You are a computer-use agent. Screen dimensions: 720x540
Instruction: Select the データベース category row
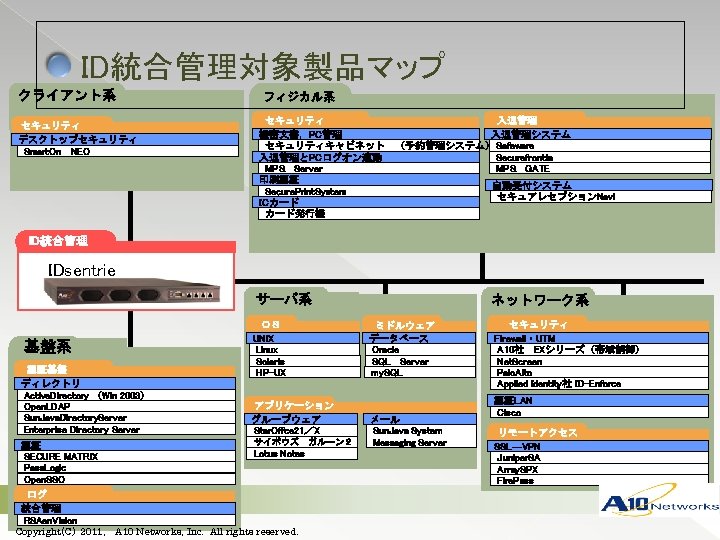tap(419, 338)
